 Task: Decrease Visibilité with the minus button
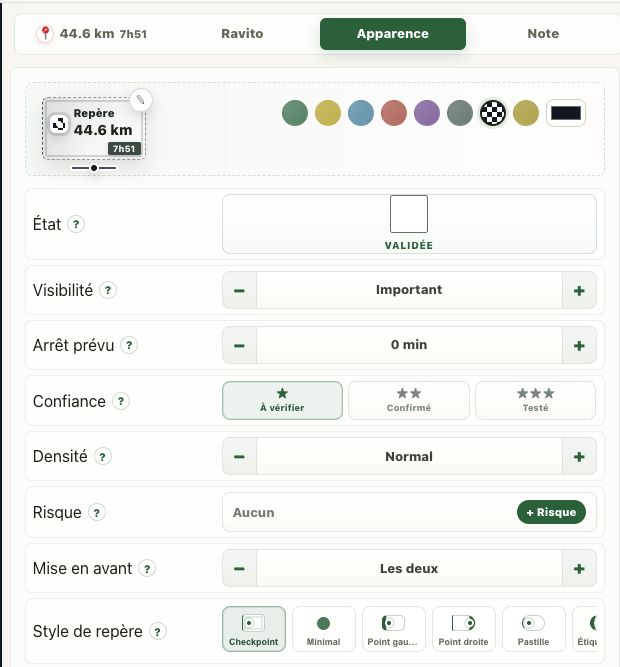239,290
